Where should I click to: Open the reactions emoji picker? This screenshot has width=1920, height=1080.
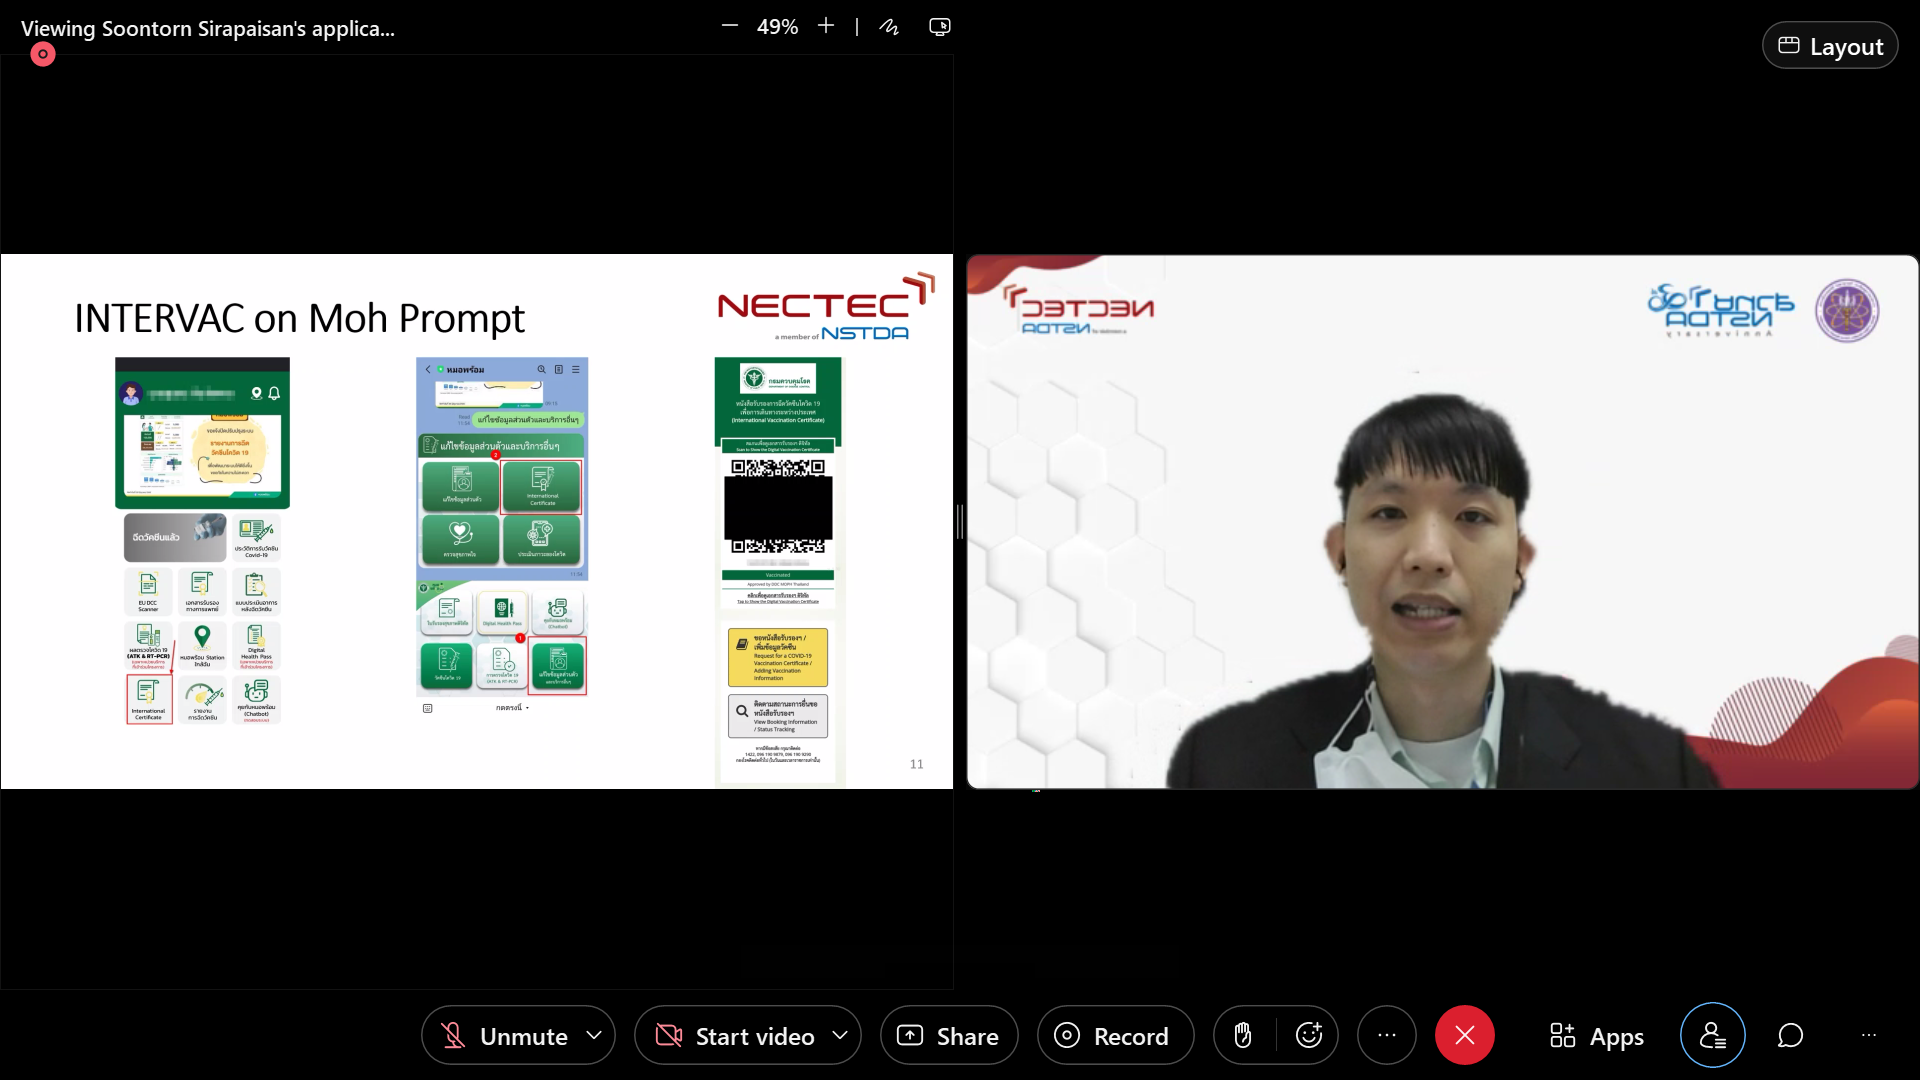point(1309,1036)
